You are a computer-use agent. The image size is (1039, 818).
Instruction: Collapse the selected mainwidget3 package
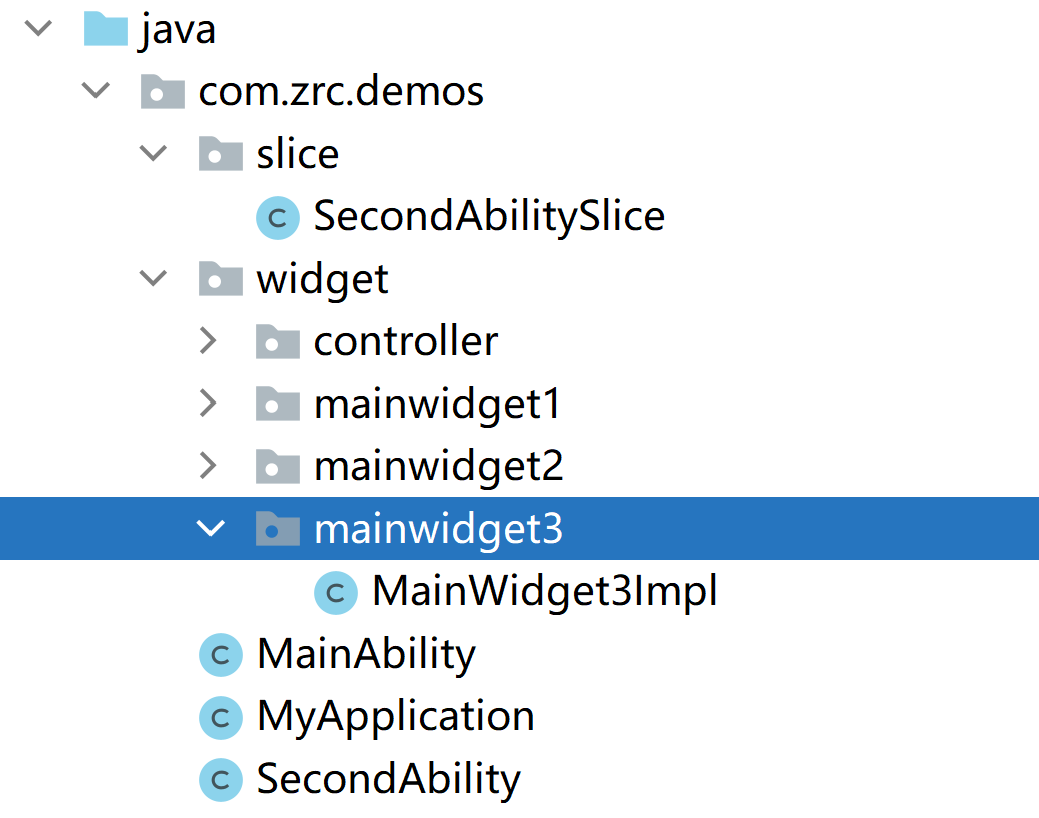[210, 529]
